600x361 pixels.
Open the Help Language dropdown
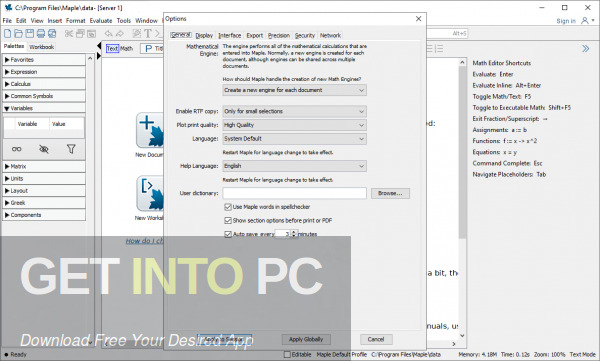(x=294, y=166)
